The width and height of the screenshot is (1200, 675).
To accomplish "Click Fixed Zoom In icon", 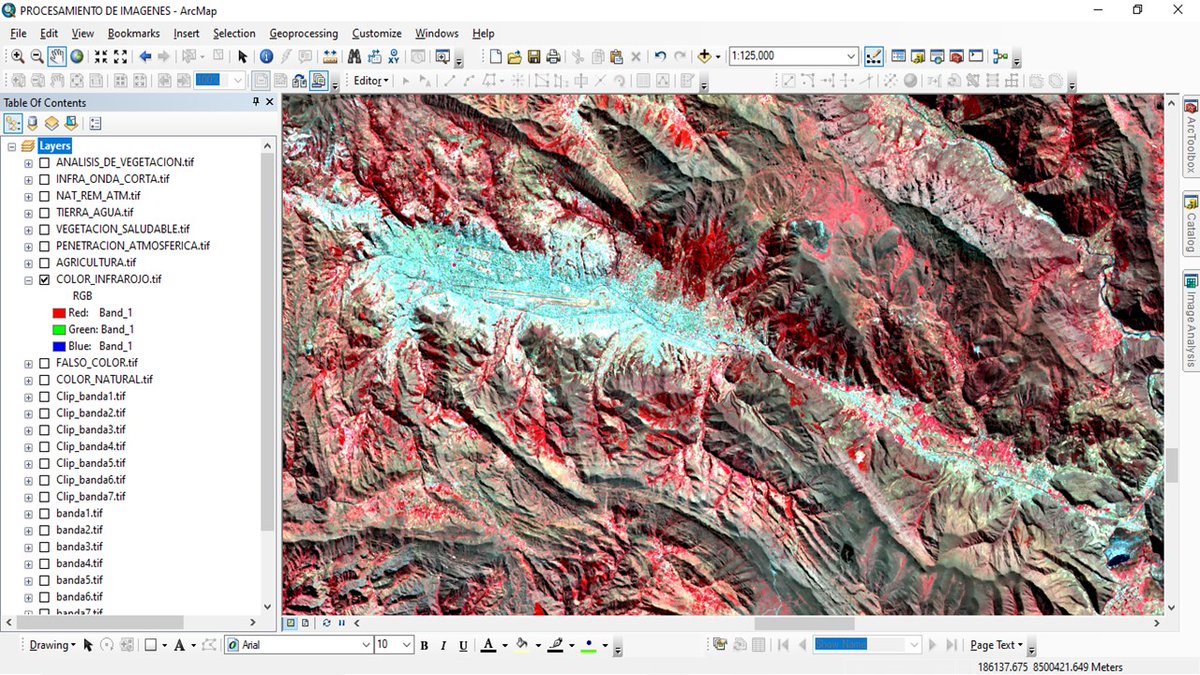I will [x=101, y=56].
